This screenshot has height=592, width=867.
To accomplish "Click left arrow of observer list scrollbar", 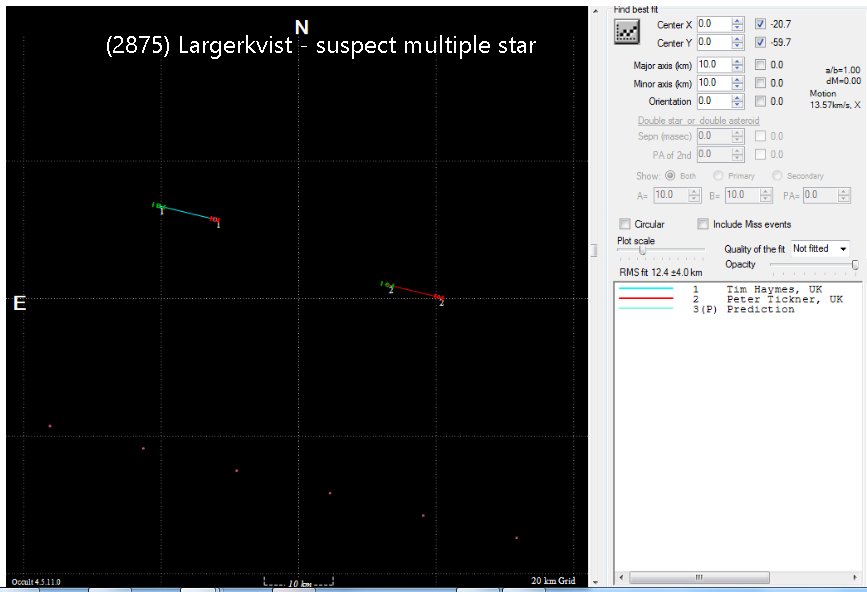I will [621, 577].
